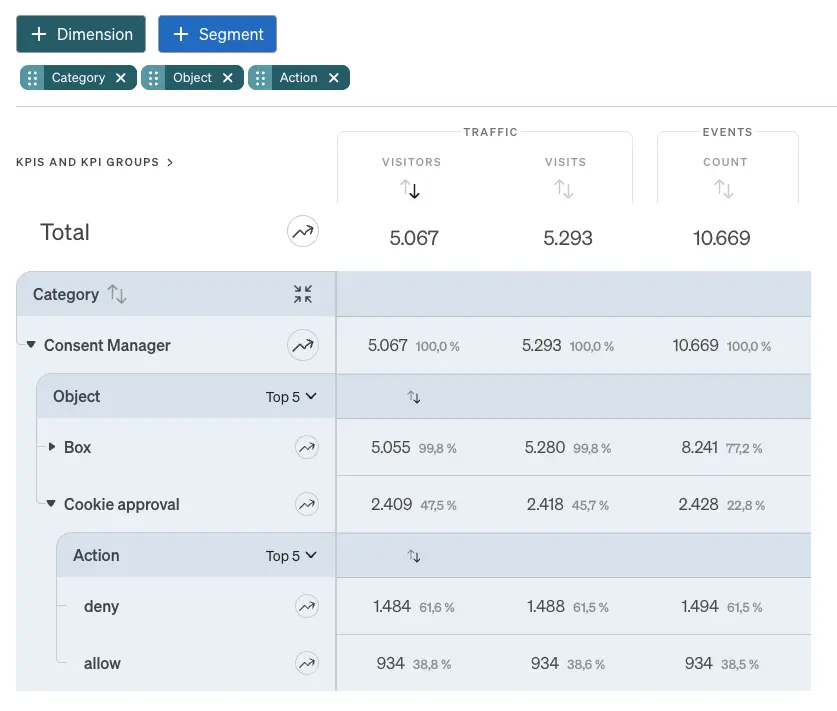Remove the Category dimension chip
Image resolution: width=837 pixels, height=711 pixels.
pos(121,78)
